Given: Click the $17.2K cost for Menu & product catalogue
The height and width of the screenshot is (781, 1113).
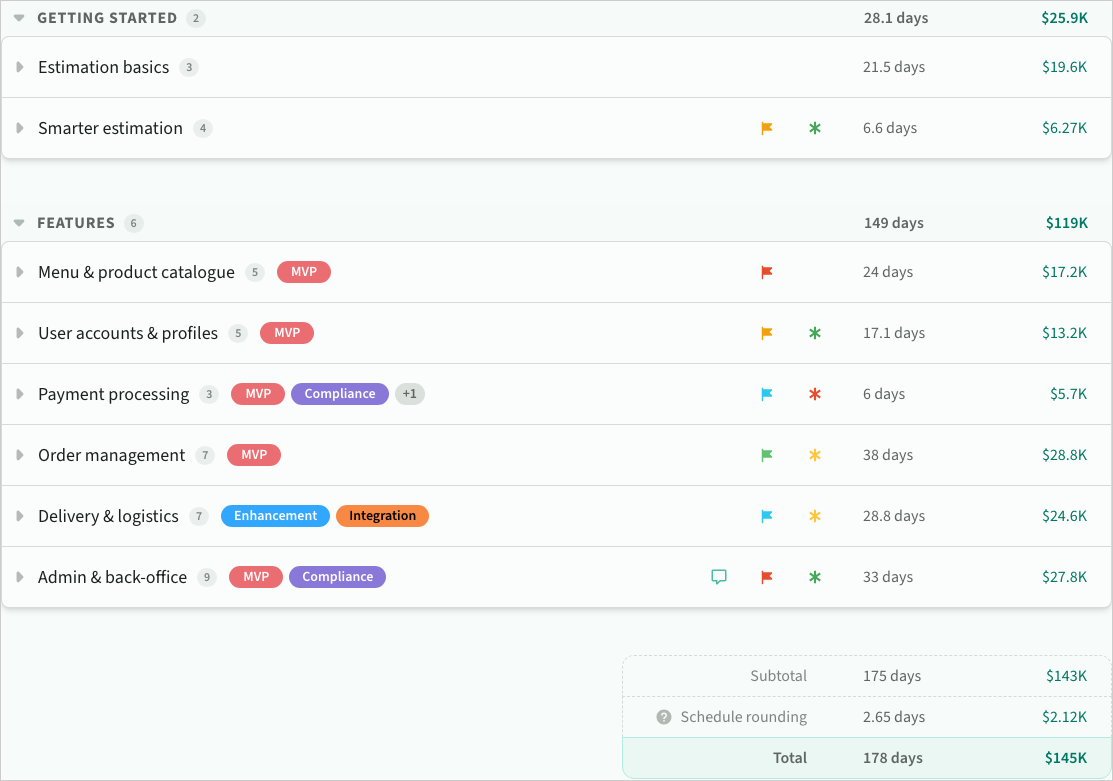Looking at the screenshot, I should point(1064,272).
